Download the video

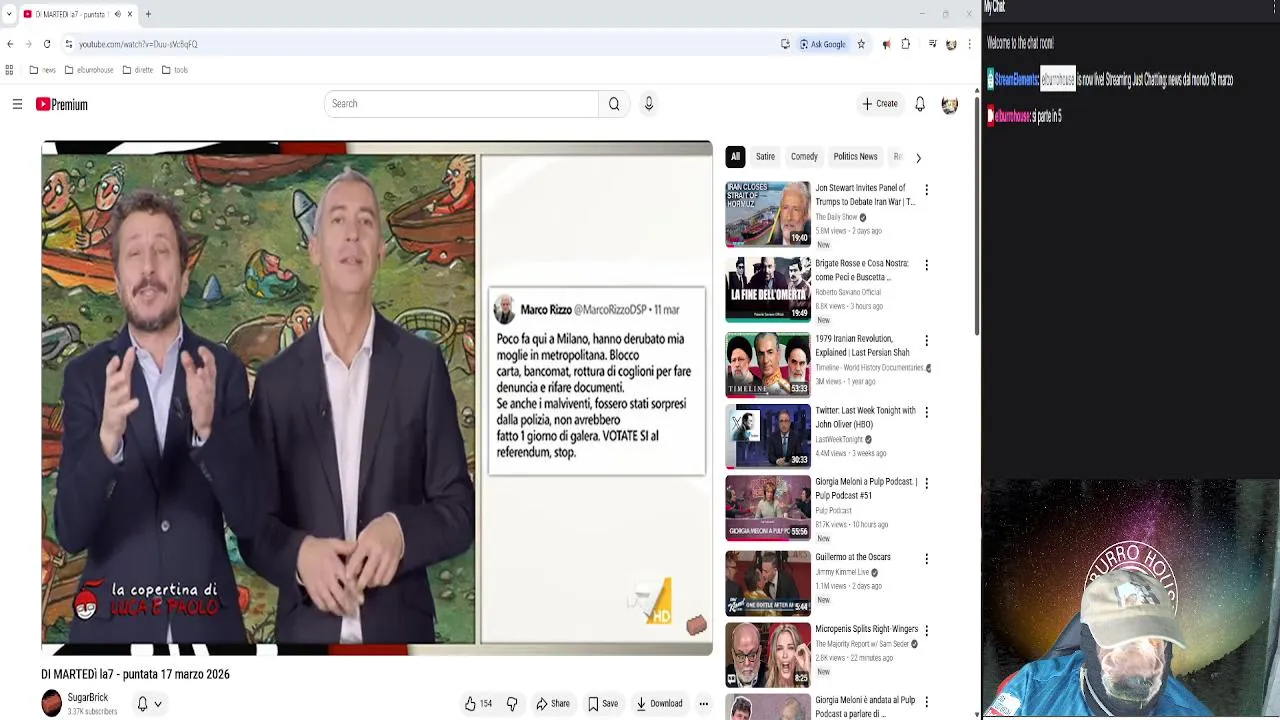point(659,704)
